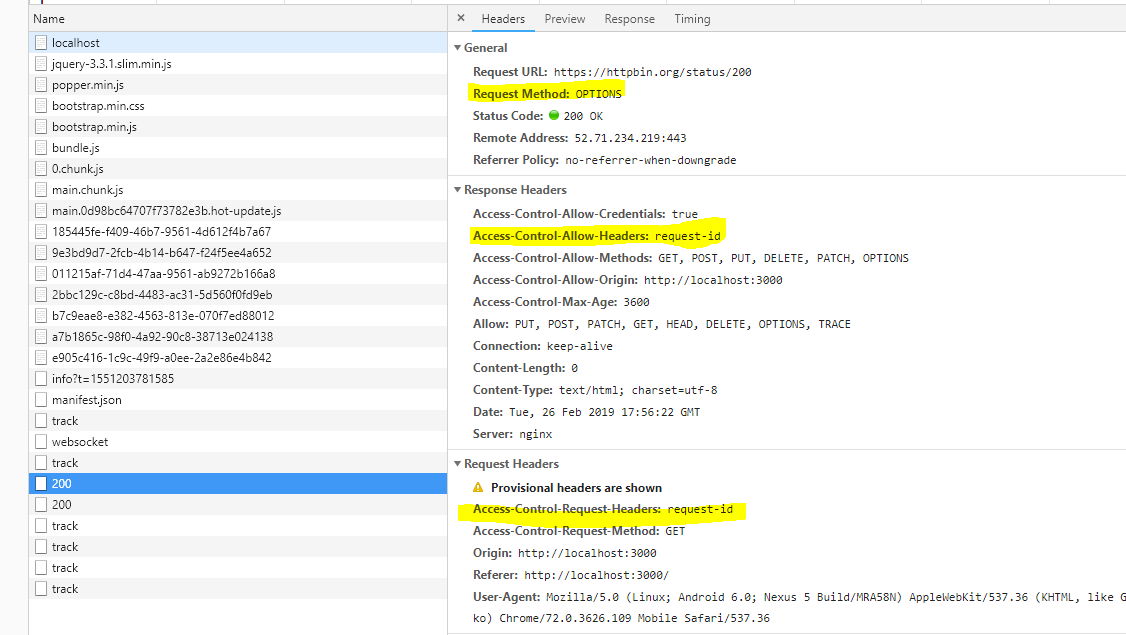Open the Response tab

[629, 18]
